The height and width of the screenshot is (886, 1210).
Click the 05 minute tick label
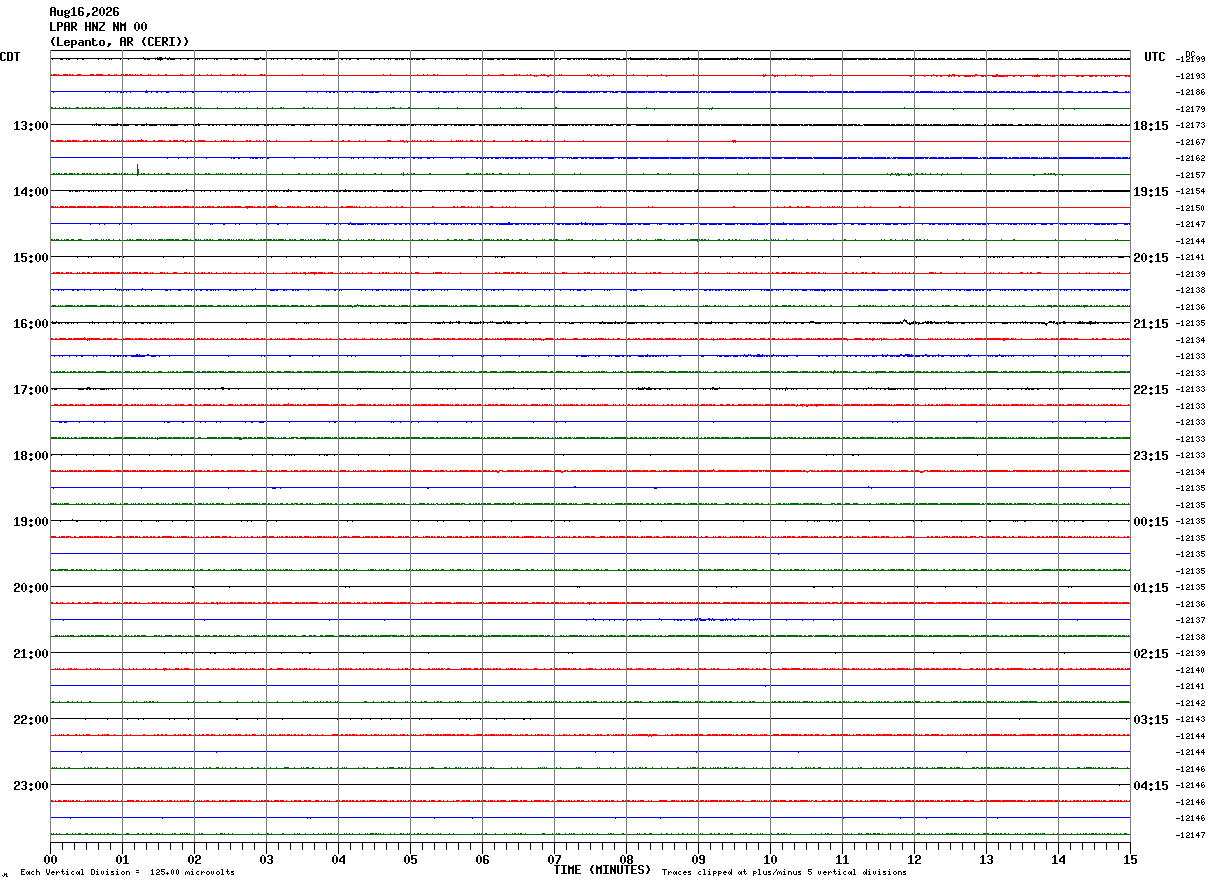410,859
